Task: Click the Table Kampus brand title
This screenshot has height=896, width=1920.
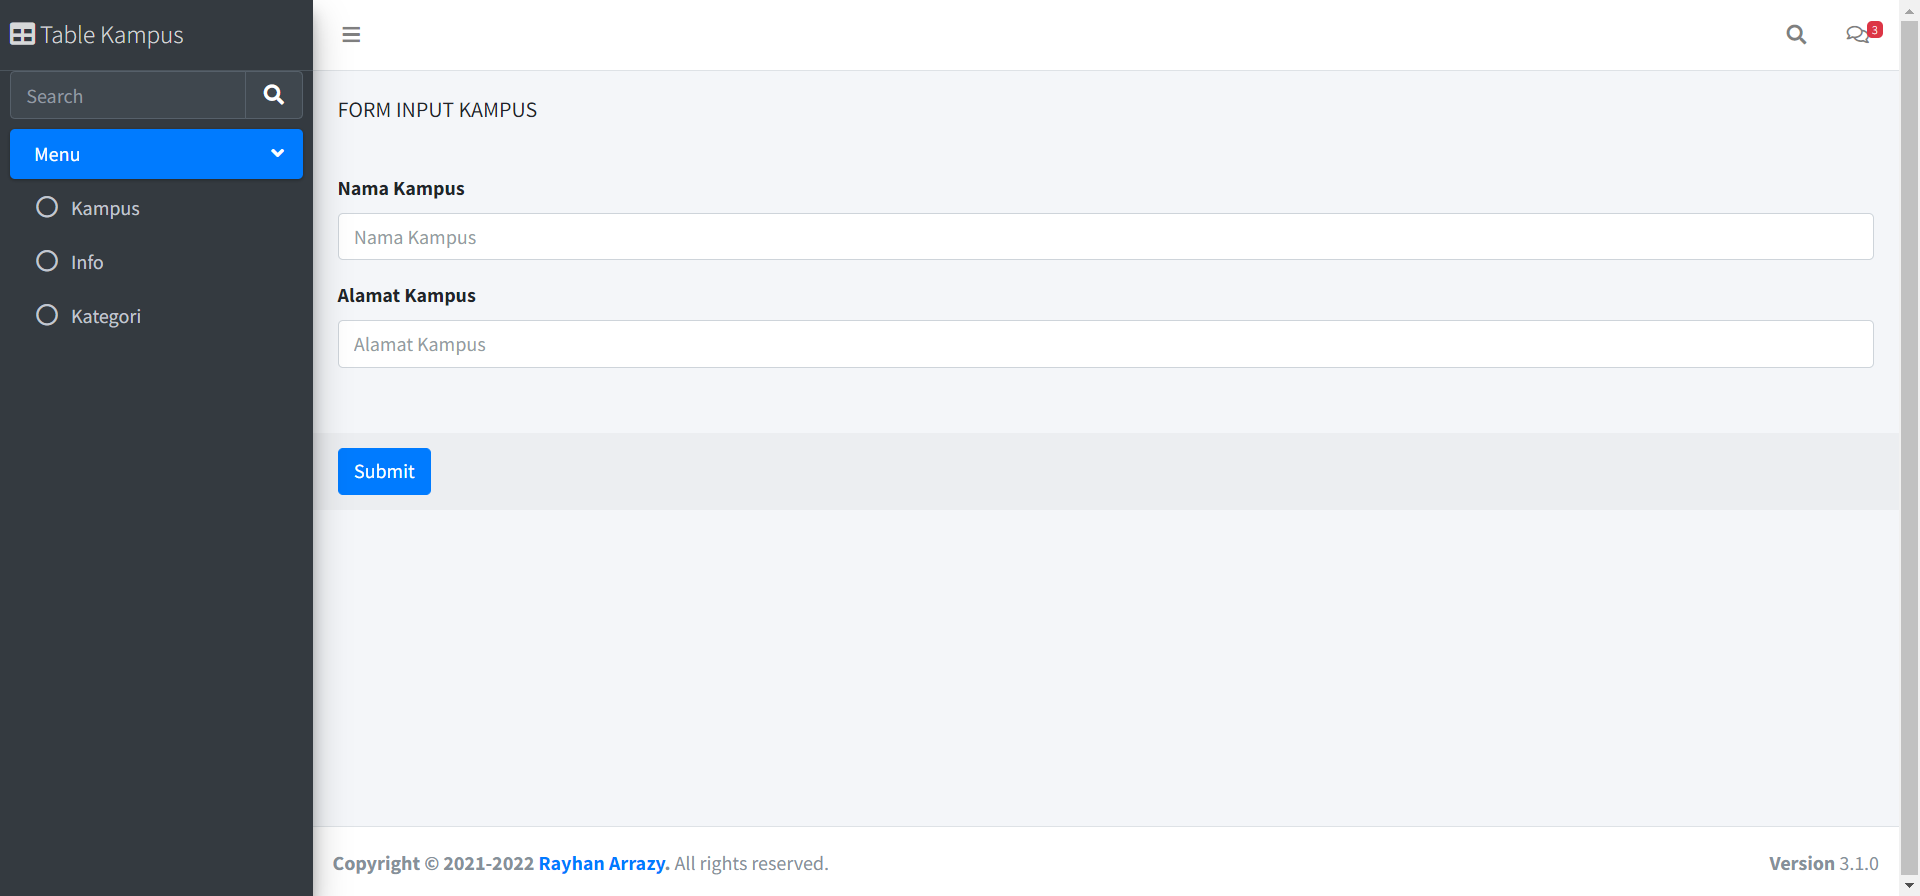Action: point(112,35)
